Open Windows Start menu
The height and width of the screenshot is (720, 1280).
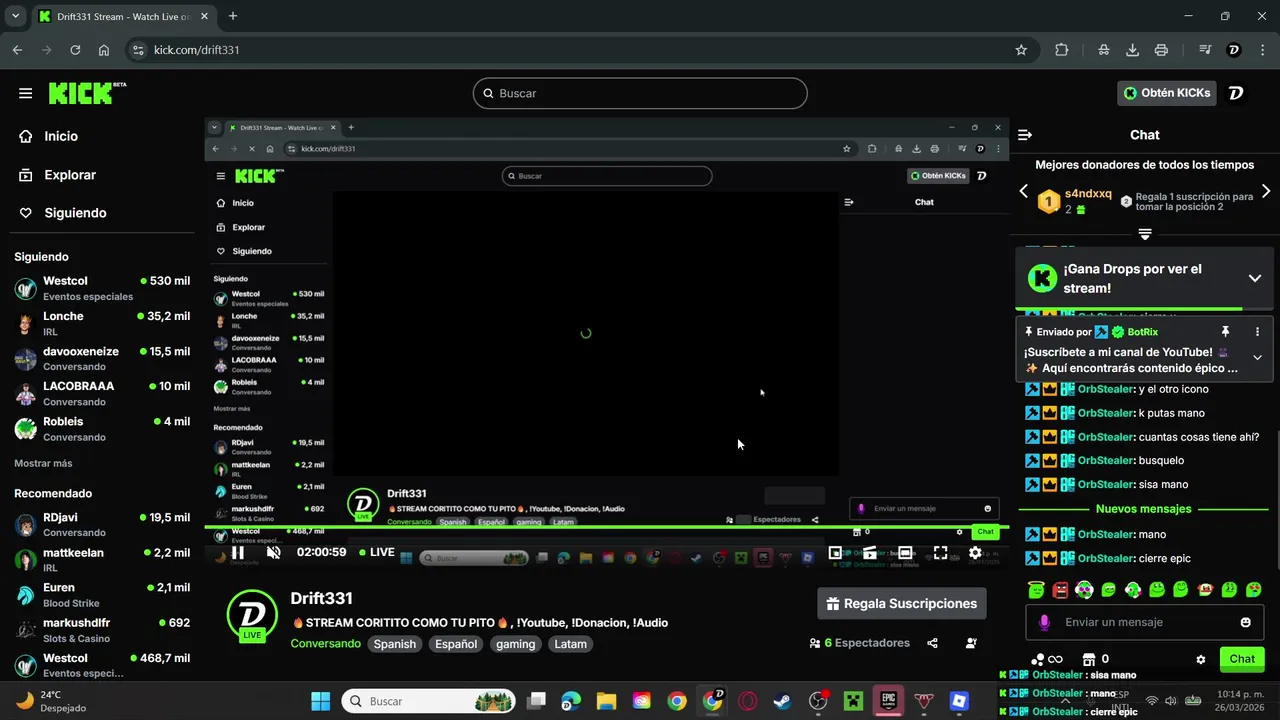coord(321,701)
